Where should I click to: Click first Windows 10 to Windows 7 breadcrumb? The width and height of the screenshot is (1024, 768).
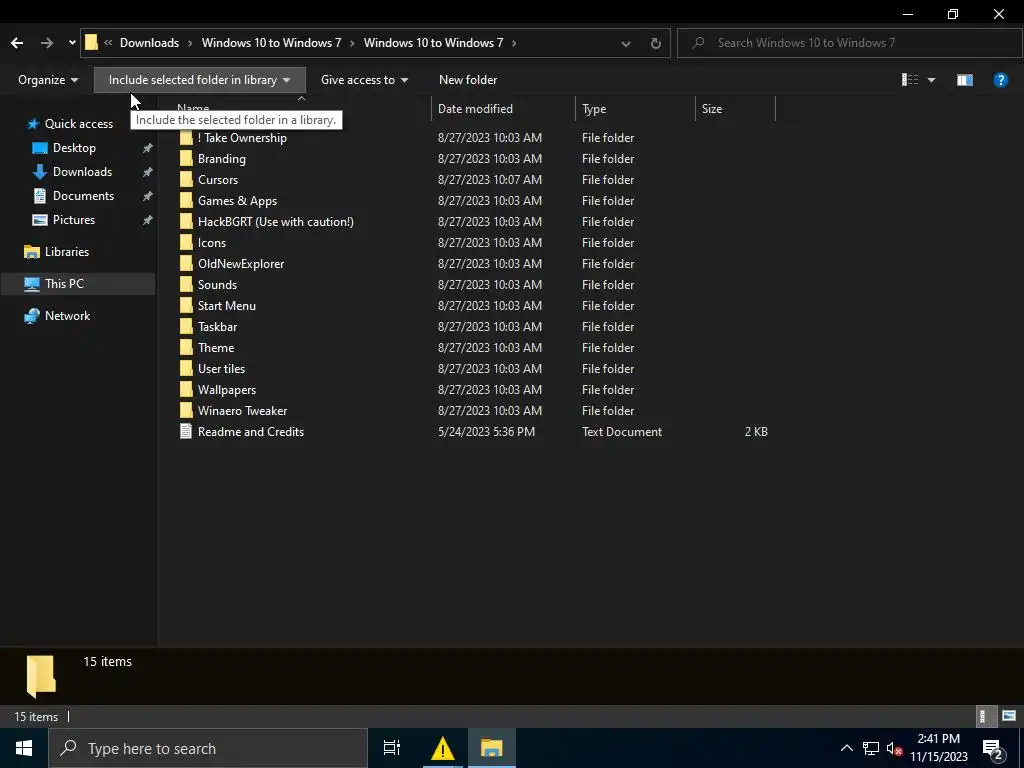point(271,43)
